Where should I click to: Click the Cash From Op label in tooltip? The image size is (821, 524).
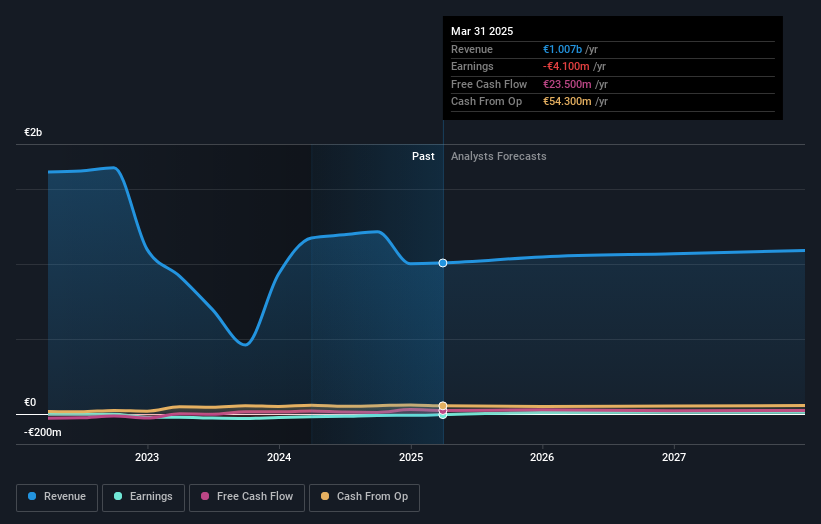point(486,102)
